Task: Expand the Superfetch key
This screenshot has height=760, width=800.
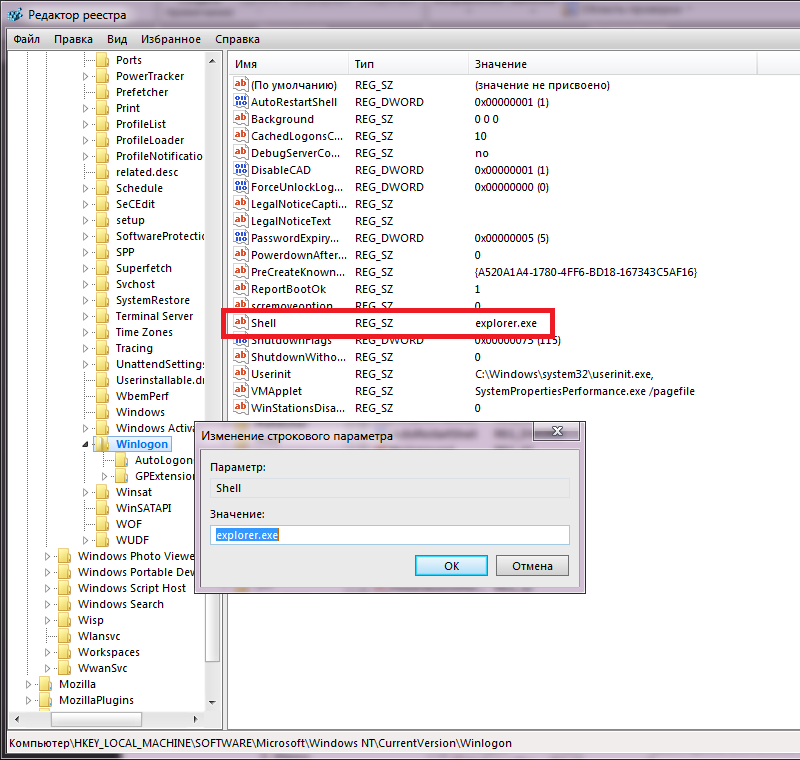Action: coord(86,268)
